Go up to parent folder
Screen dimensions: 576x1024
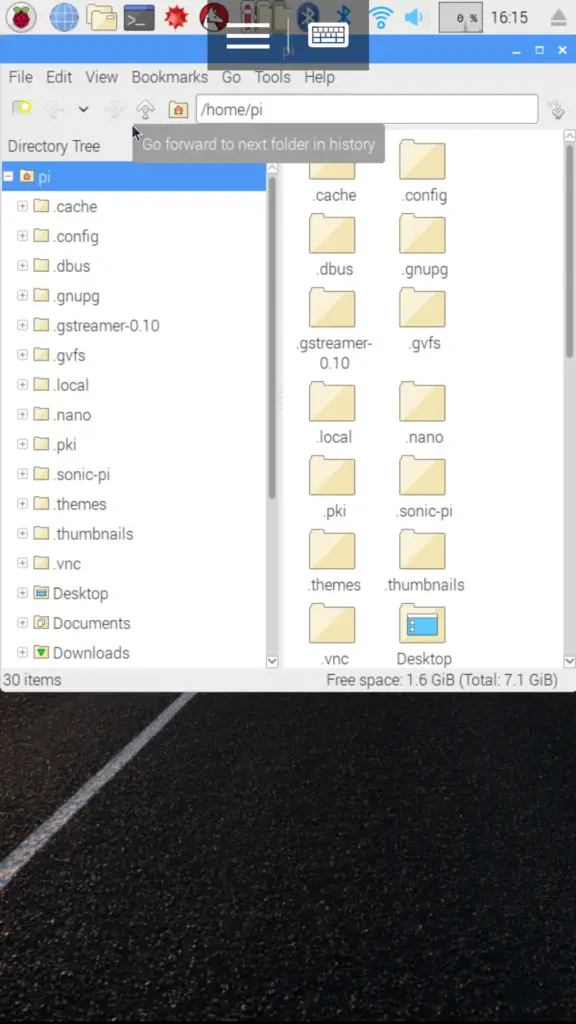pyautogui.click(x=145, y=109)
